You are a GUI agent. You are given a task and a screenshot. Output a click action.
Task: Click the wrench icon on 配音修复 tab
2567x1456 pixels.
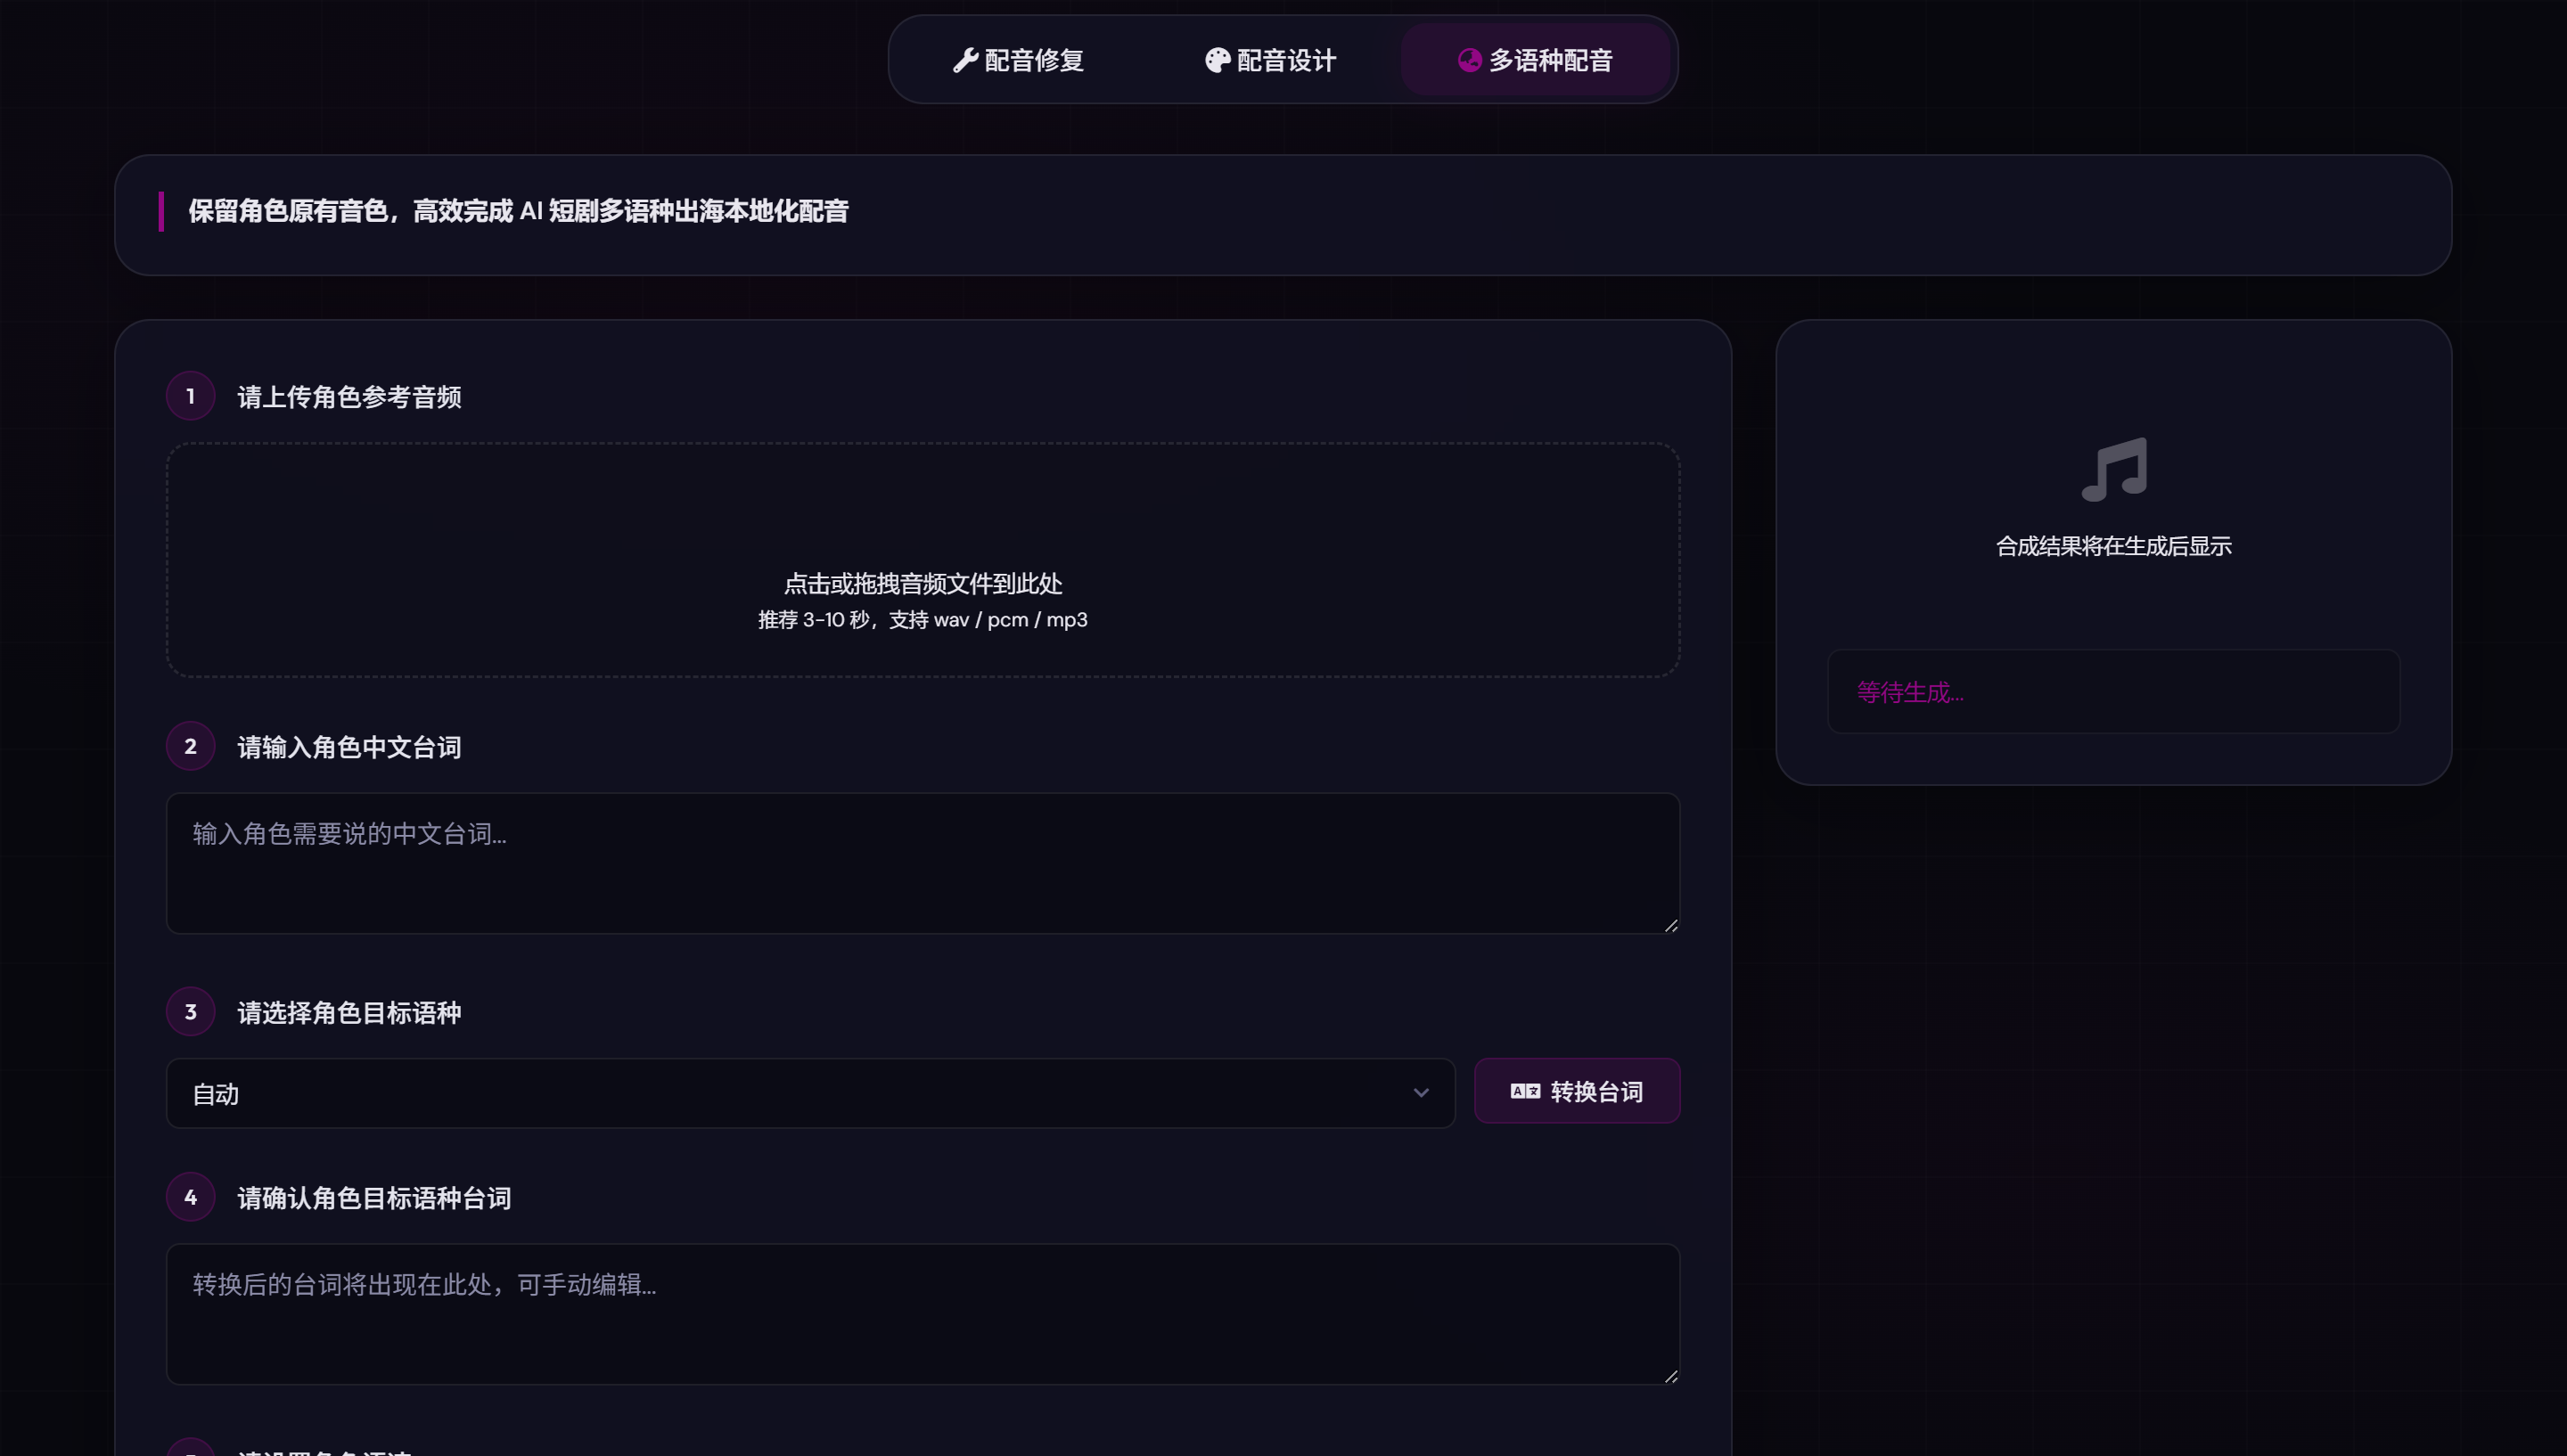(965, 60)
